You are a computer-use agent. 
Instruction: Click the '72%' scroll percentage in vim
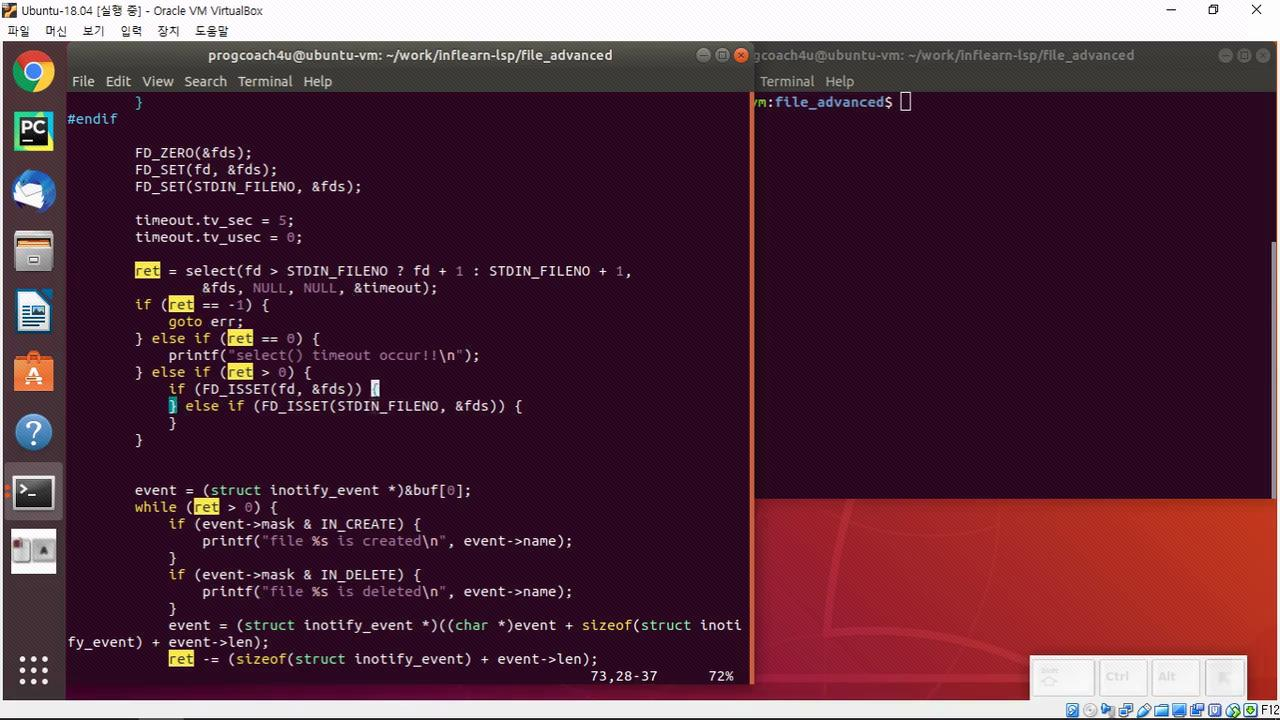point(721,676)
